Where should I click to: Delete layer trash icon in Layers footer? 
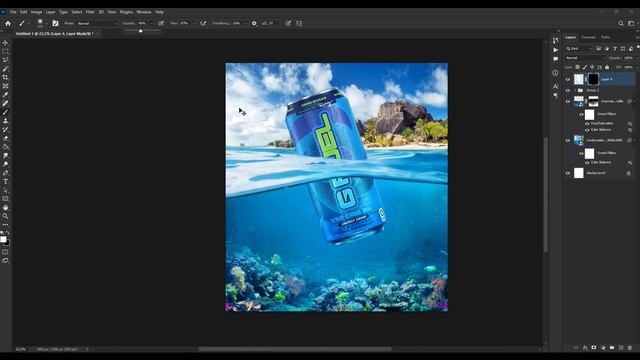(x=630, y=347)
